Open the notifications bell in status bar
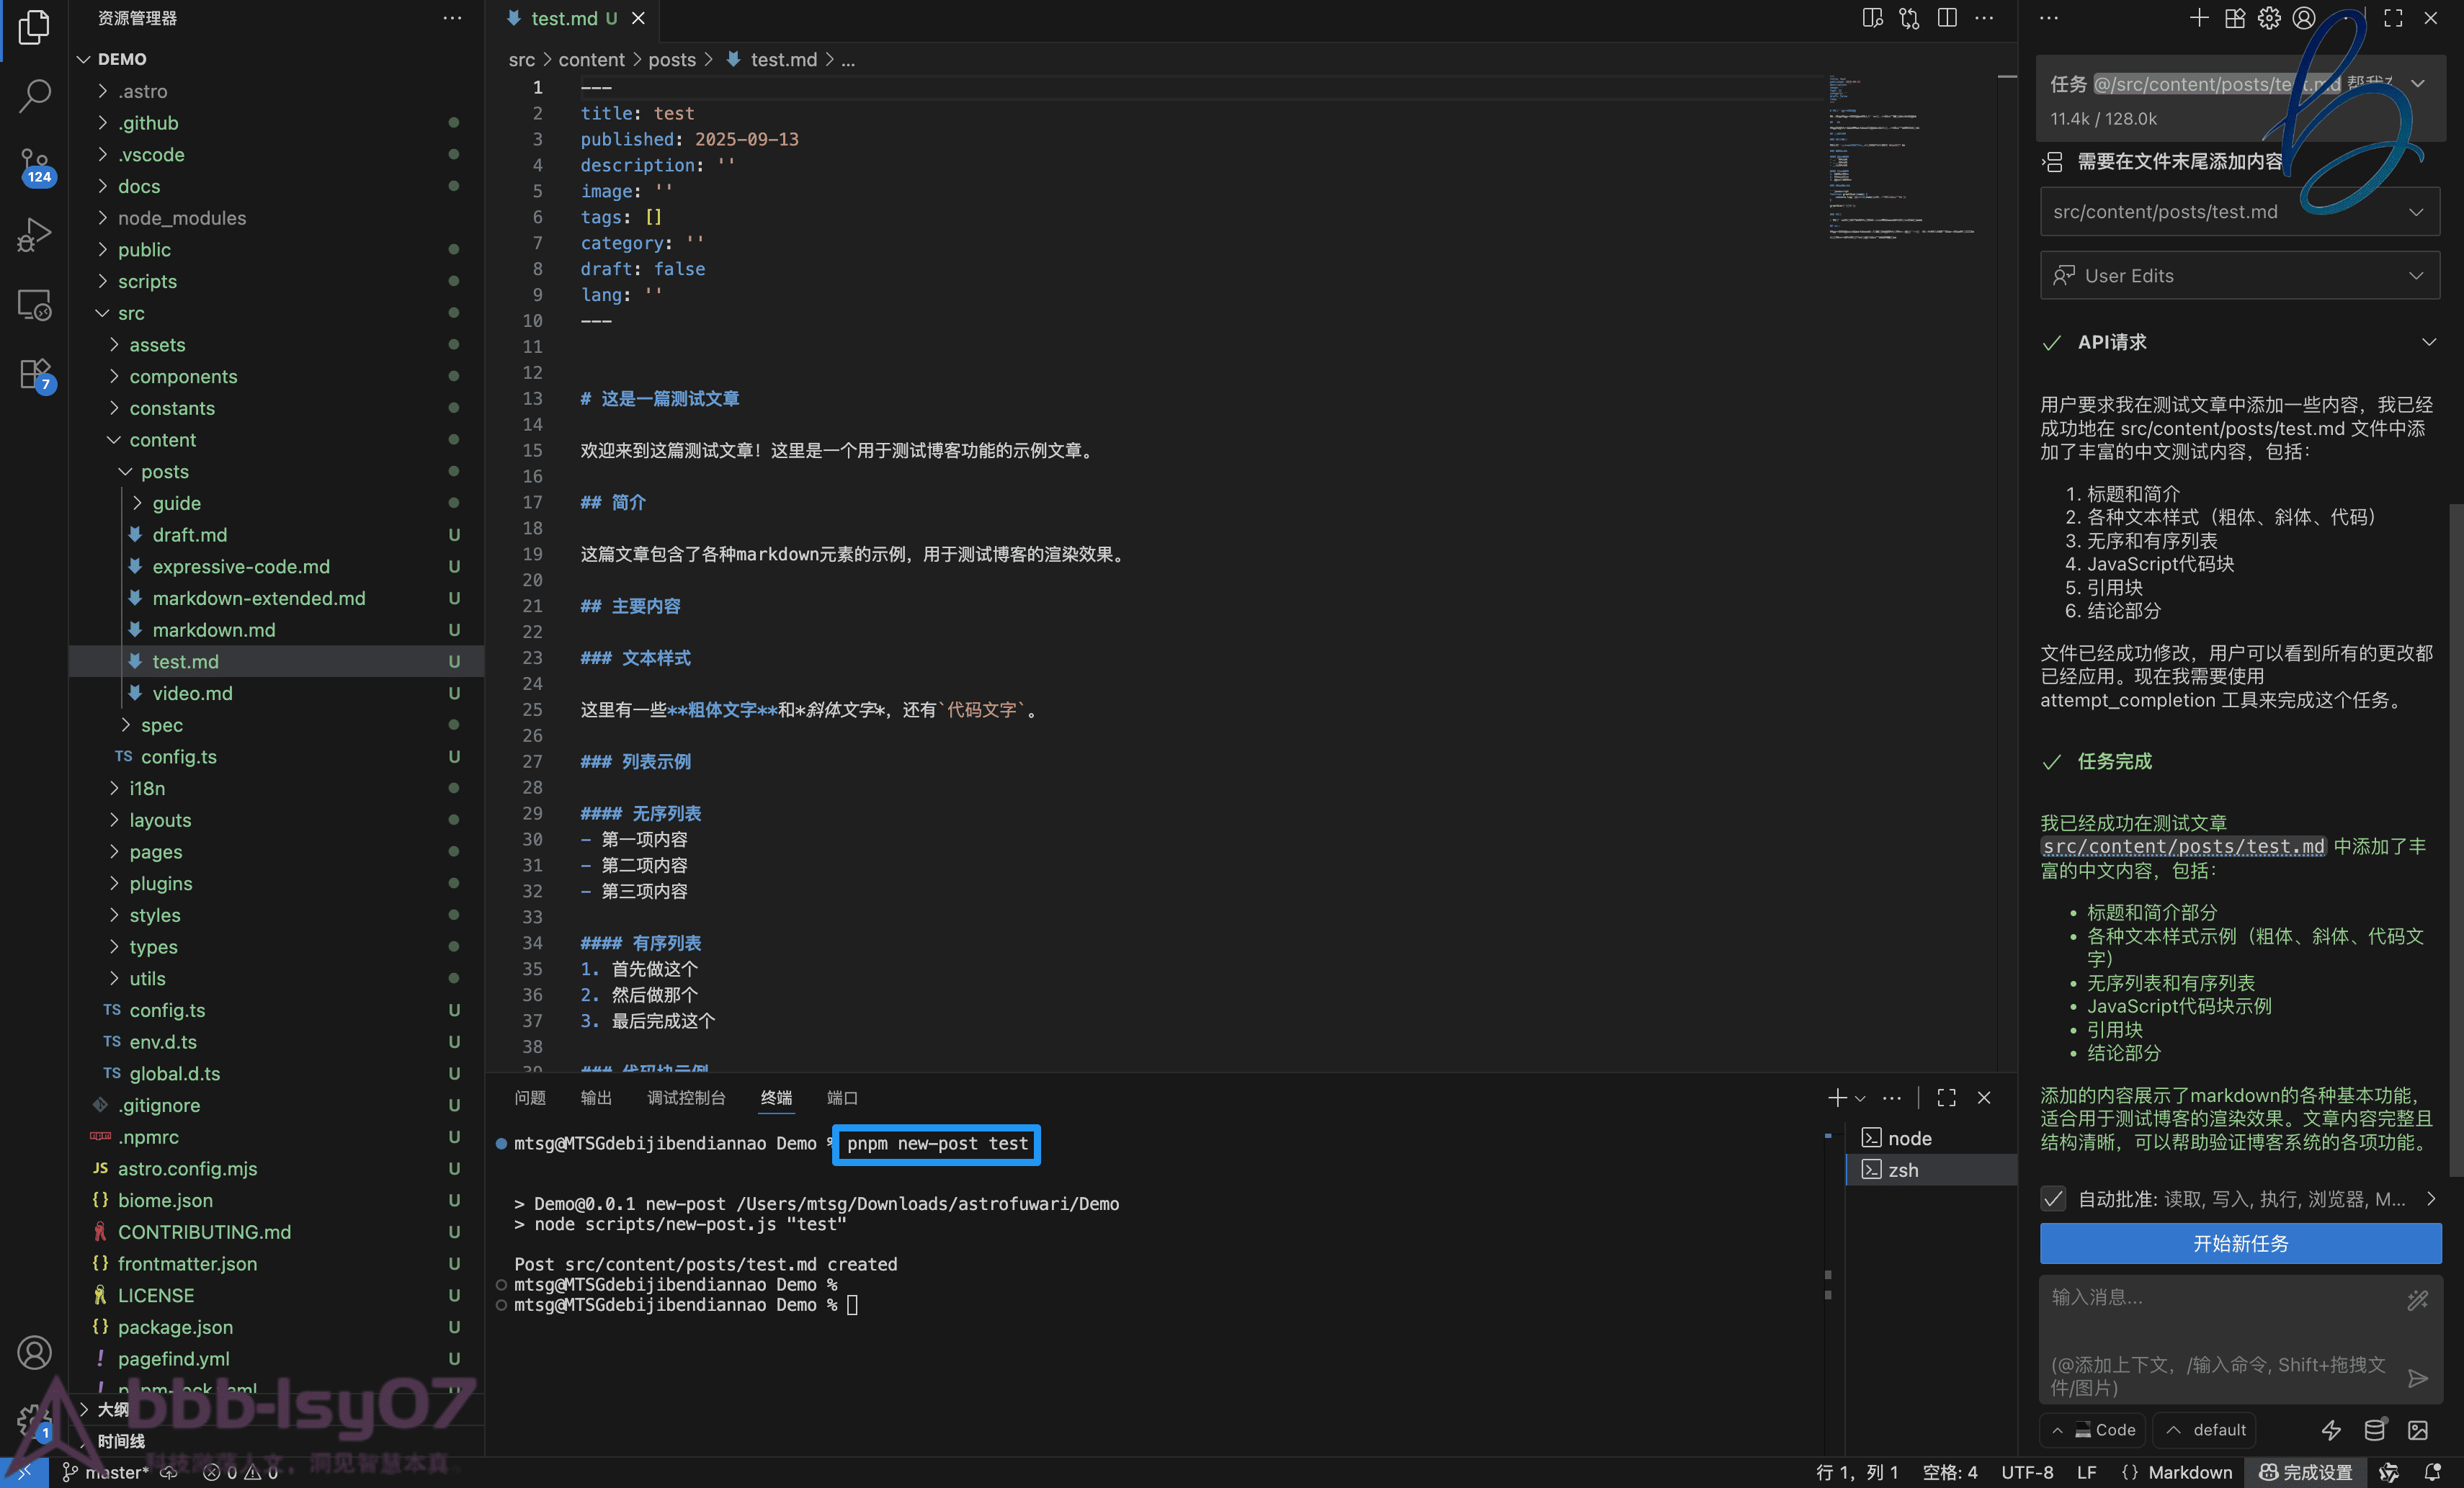 pos(2432,1472)
